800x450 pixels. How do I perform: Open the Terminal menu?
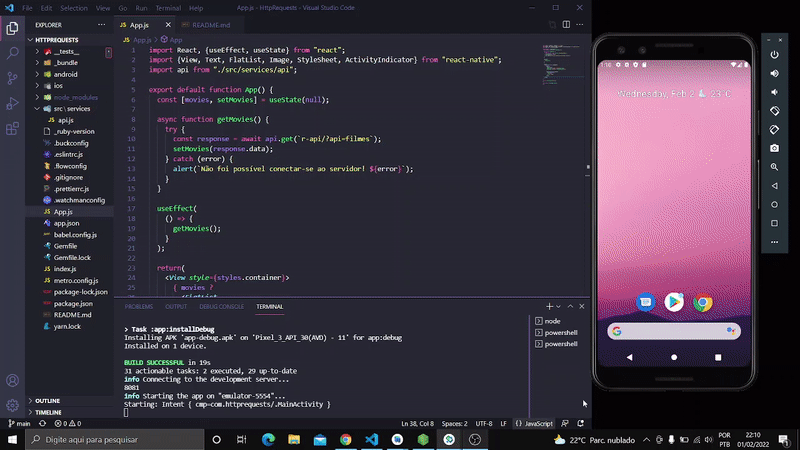tap(168, 8)
